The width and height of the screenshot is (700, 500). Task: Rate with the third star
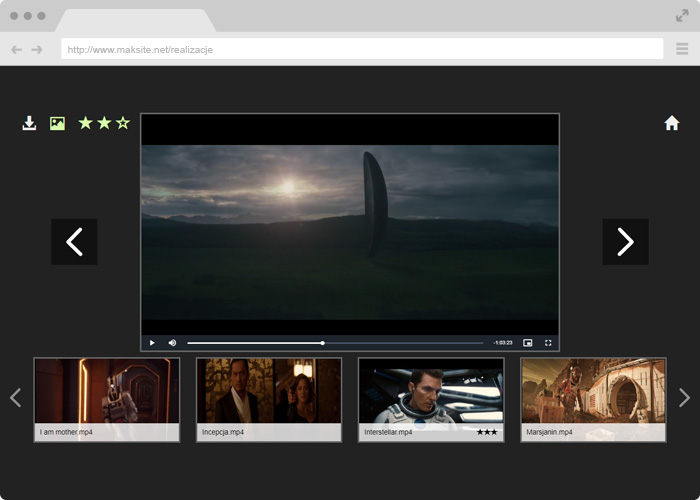point(123,123)
